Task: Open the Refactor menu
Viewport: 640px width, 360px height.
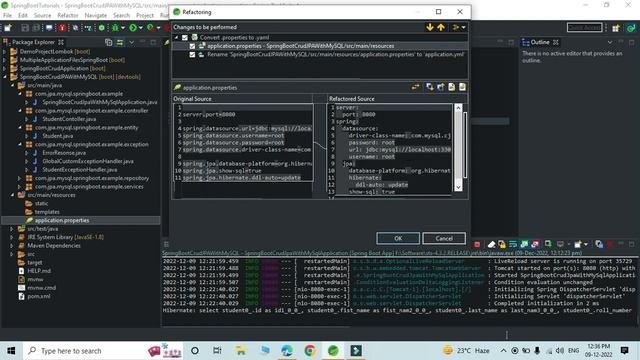Action: click(68, 15)
